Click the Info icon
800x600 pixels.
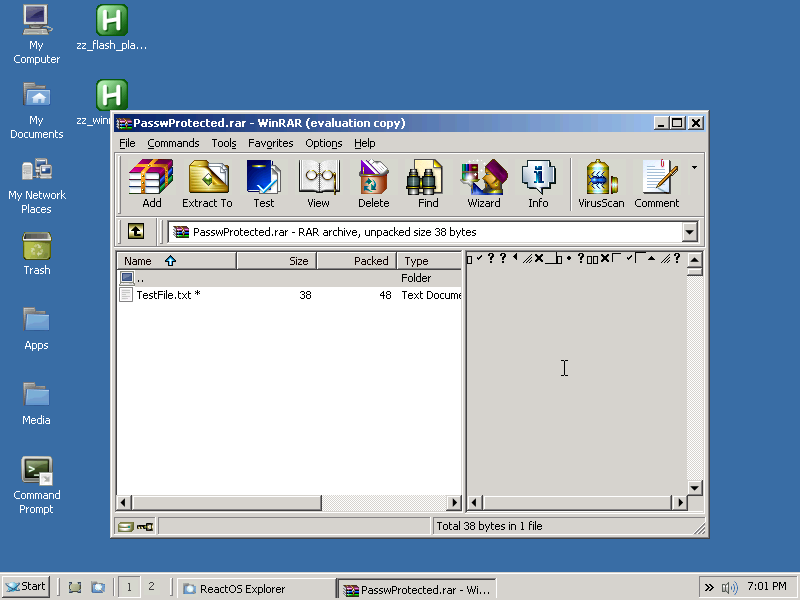click(x=539, y=184)
